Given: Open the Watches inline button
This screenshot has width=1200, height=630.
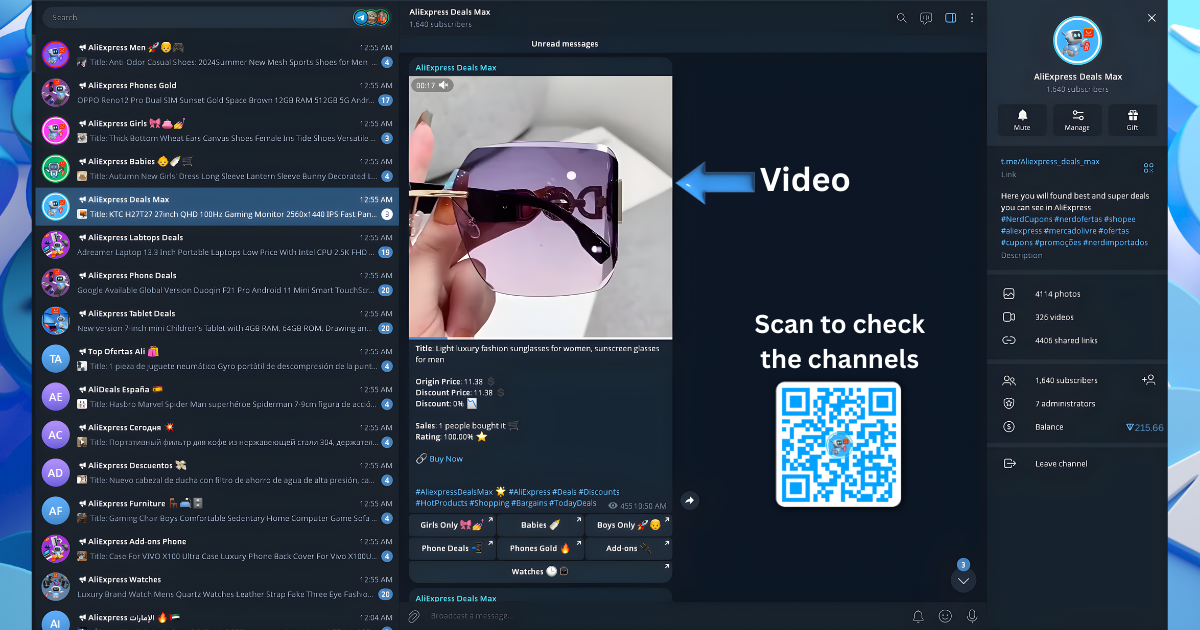Looking at the screenshot, I should pyautogui.click(x=540, y=571).
